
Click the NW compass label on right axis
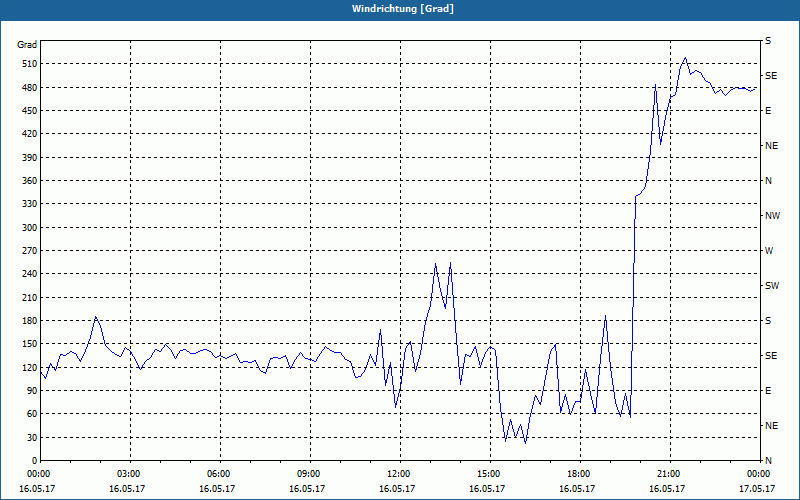(772, 216)
